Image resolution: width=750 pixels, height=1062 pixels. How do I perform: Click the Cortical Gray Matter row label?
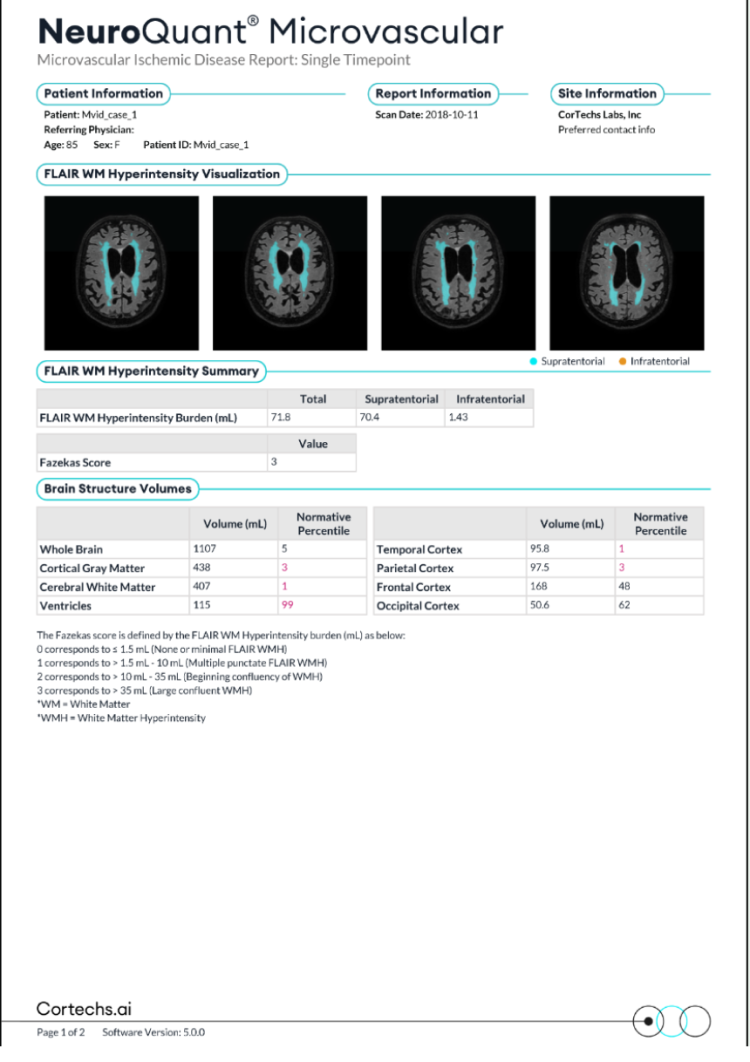pos(92,568)
